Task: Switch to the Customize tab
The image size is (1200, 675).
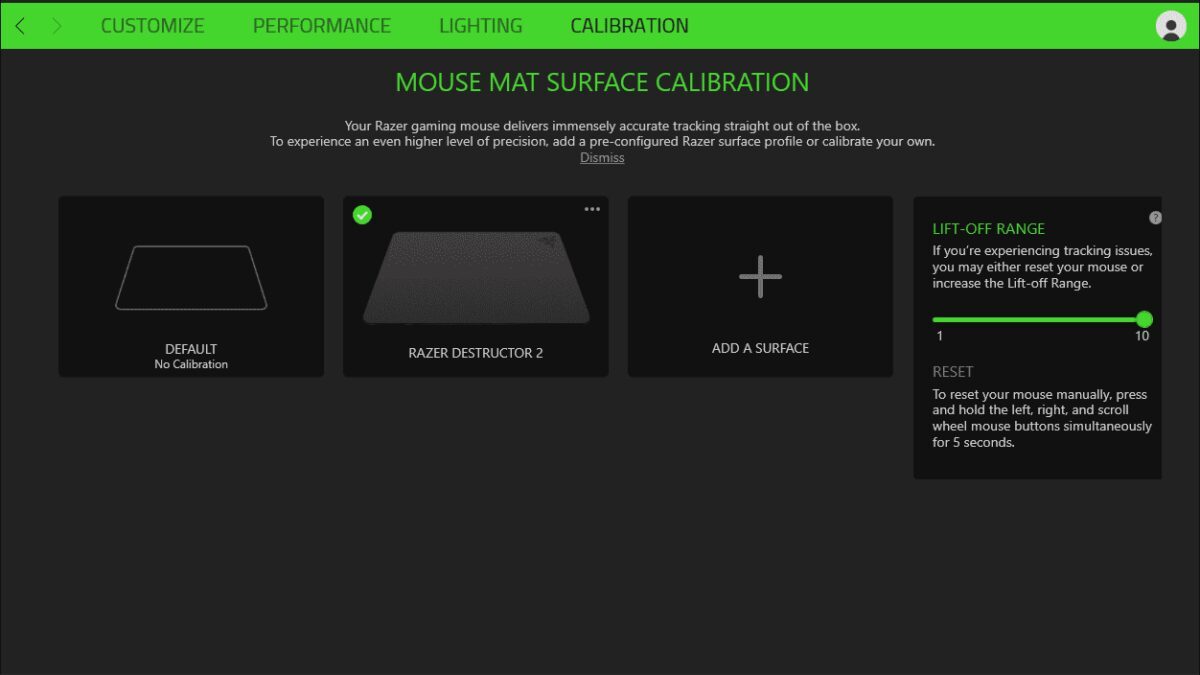Action: (x=153, y=26)
